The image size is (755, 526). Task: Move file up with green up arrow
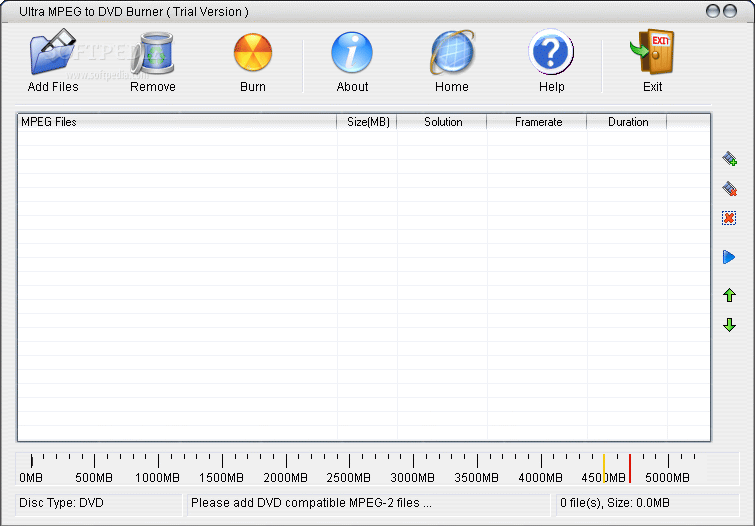point(729,295)
